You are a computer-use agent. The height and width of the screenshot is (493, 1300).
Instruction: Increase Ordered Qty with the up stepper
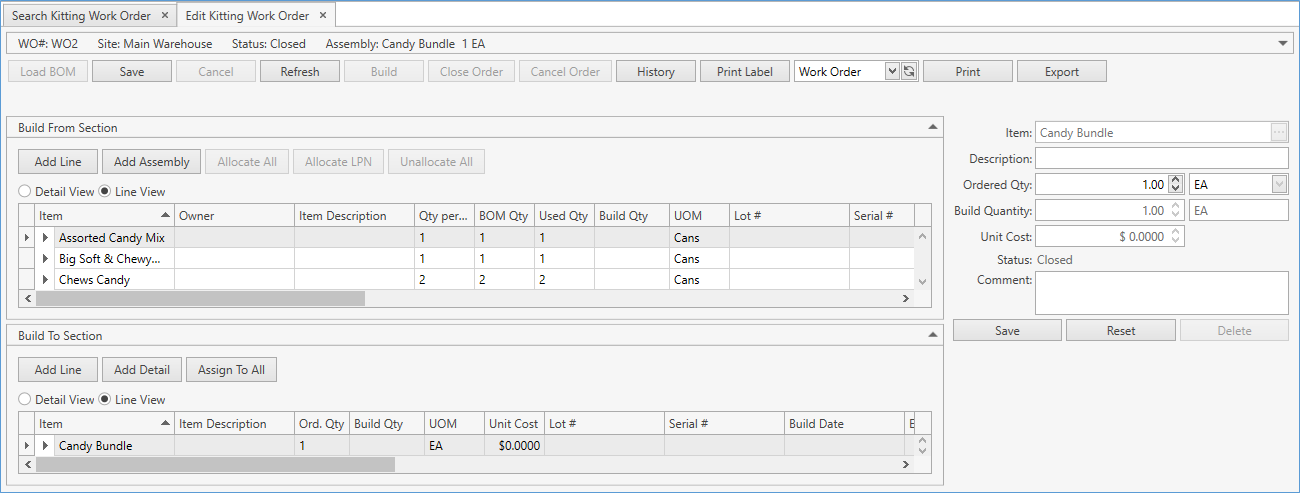[1176, 180]
